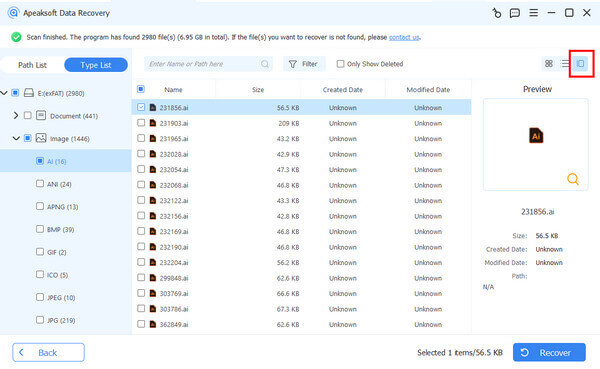Sort by the Name column header
Image resolution: width=600 pixels, height=369 pixels.
[173, 90]
